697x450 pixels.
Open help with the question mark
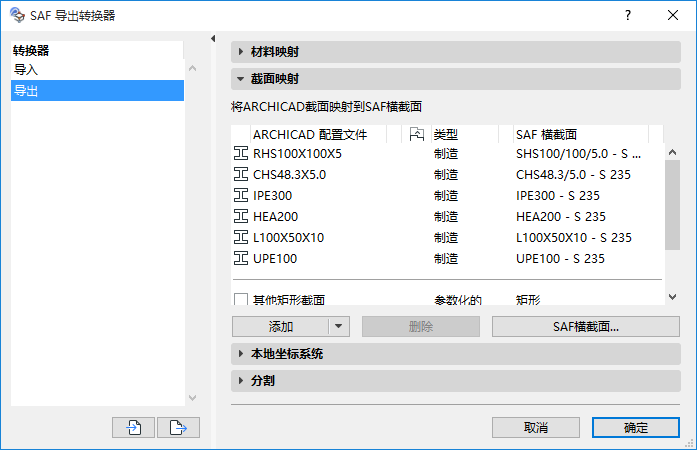pos(628,15)
